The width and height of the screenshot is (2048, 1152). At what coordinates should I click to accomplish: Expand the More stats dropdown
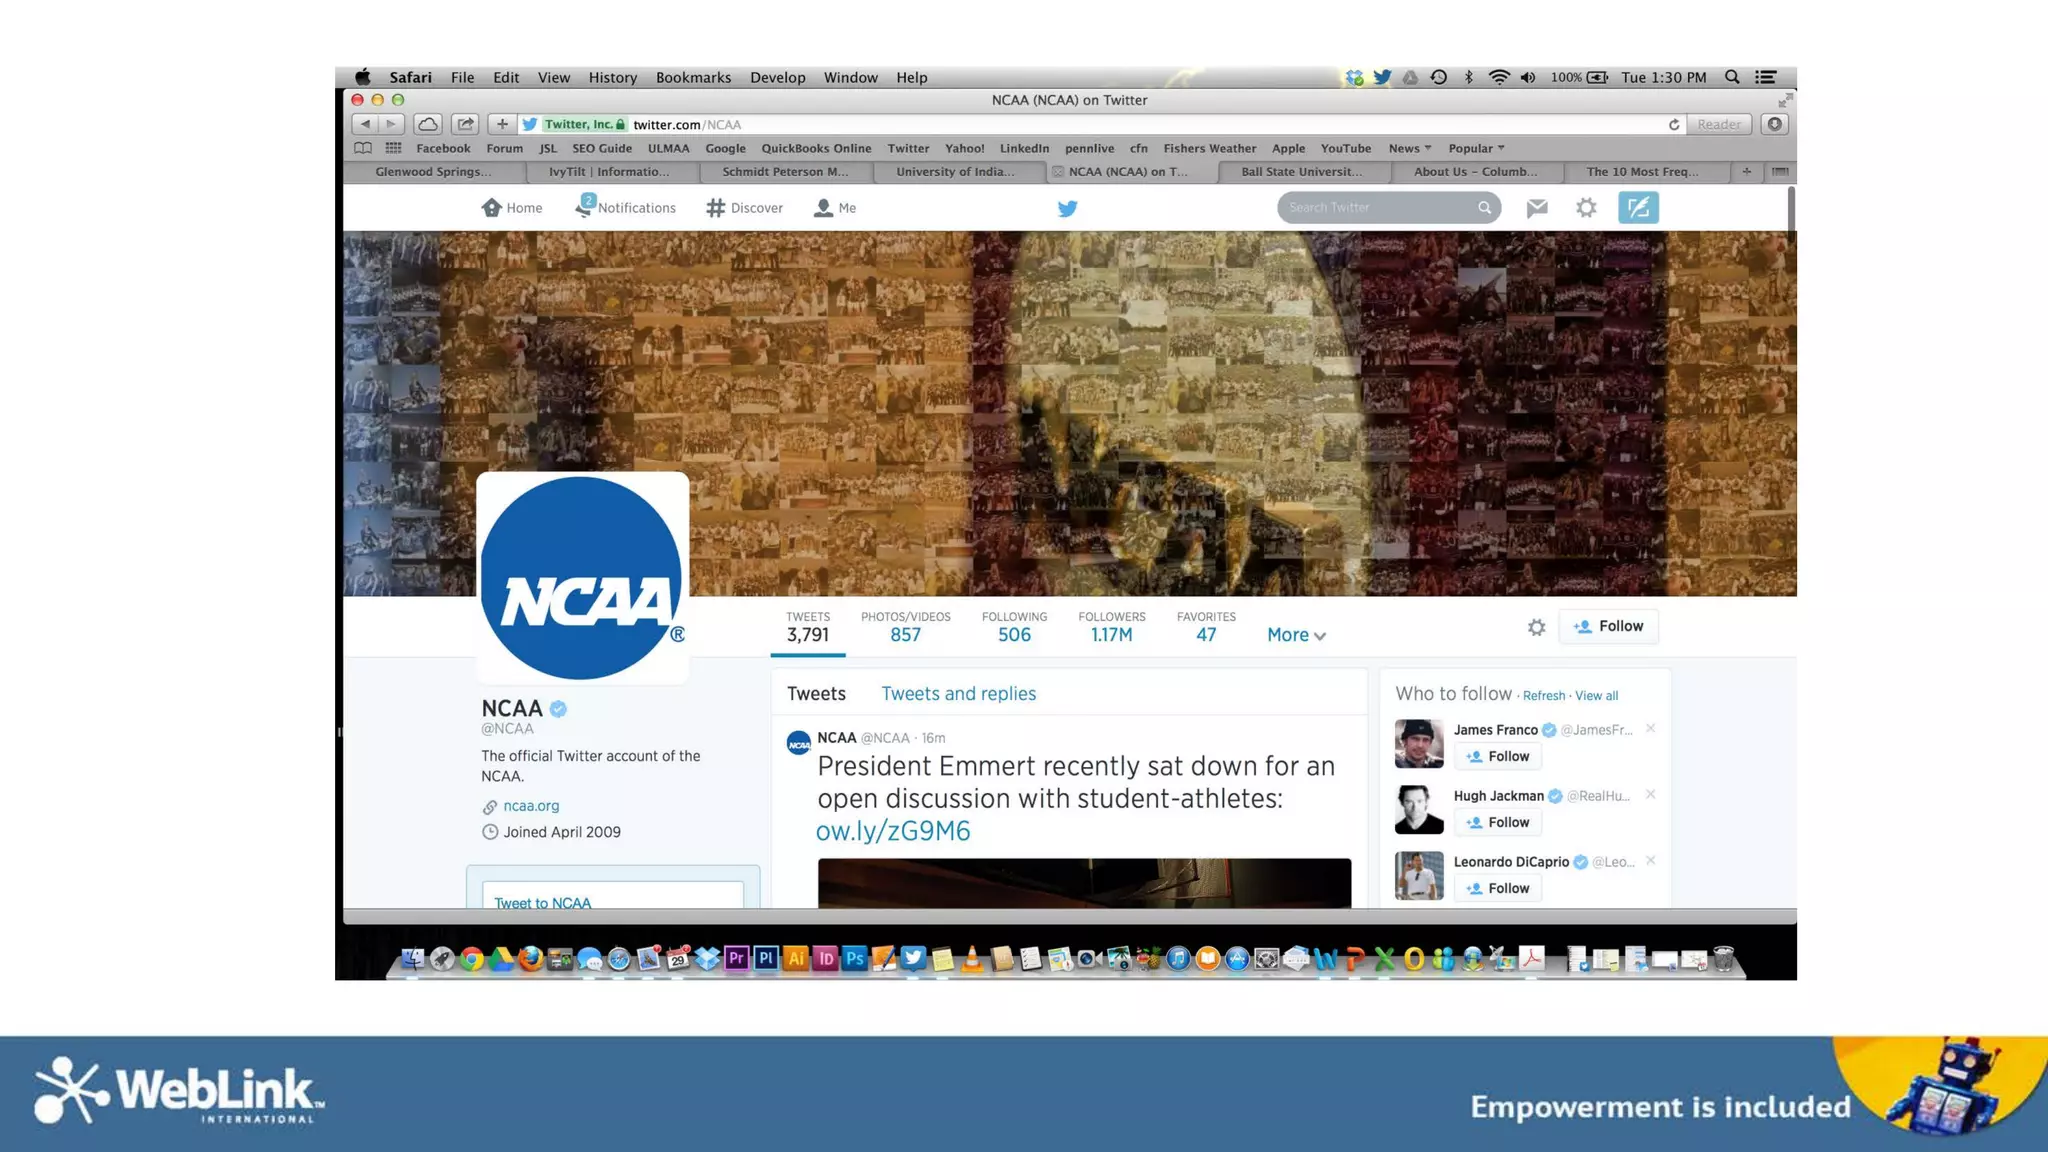click(1296, 635)
